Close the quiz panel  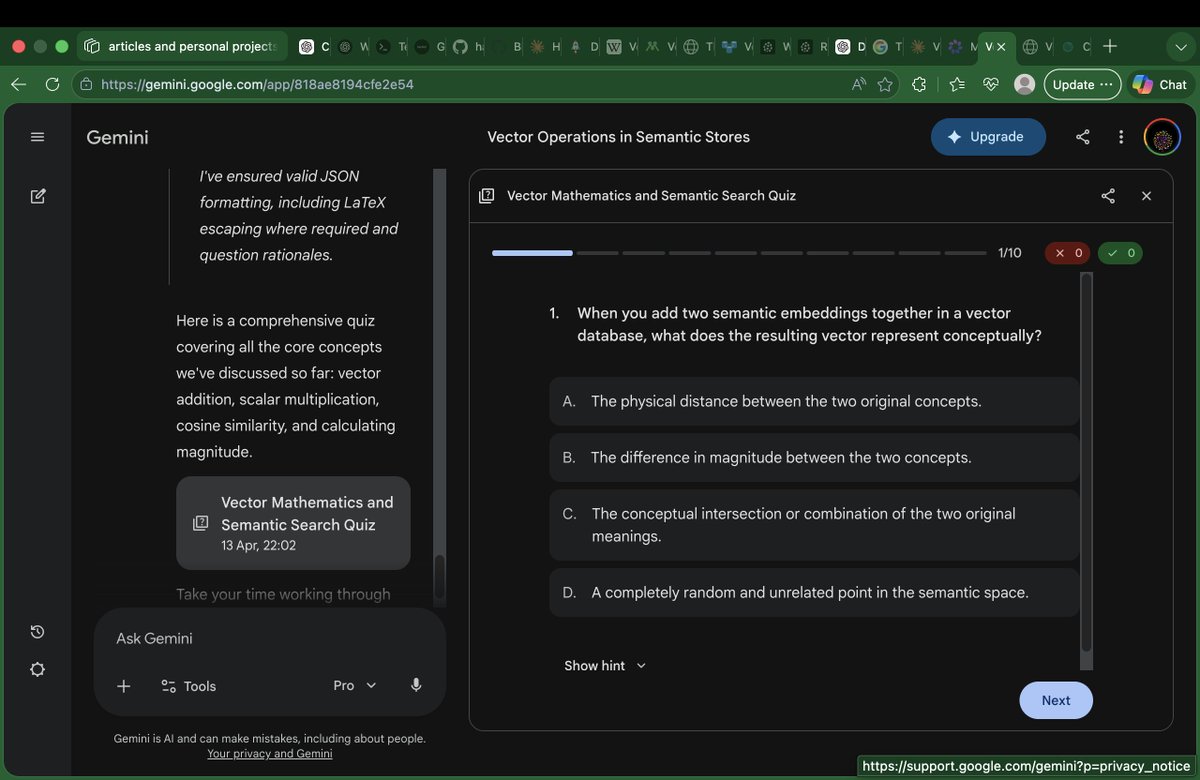(1147, 196)
